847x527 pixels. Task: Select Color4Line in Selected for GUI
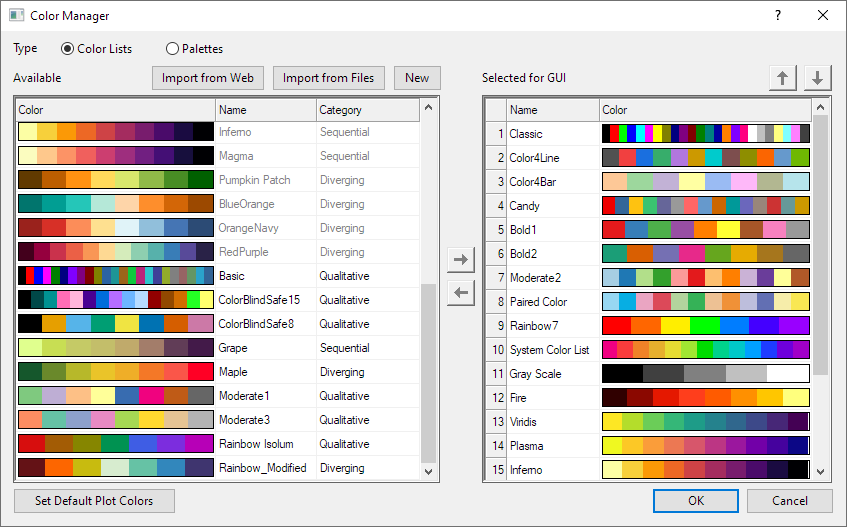[x=534, y=158]
